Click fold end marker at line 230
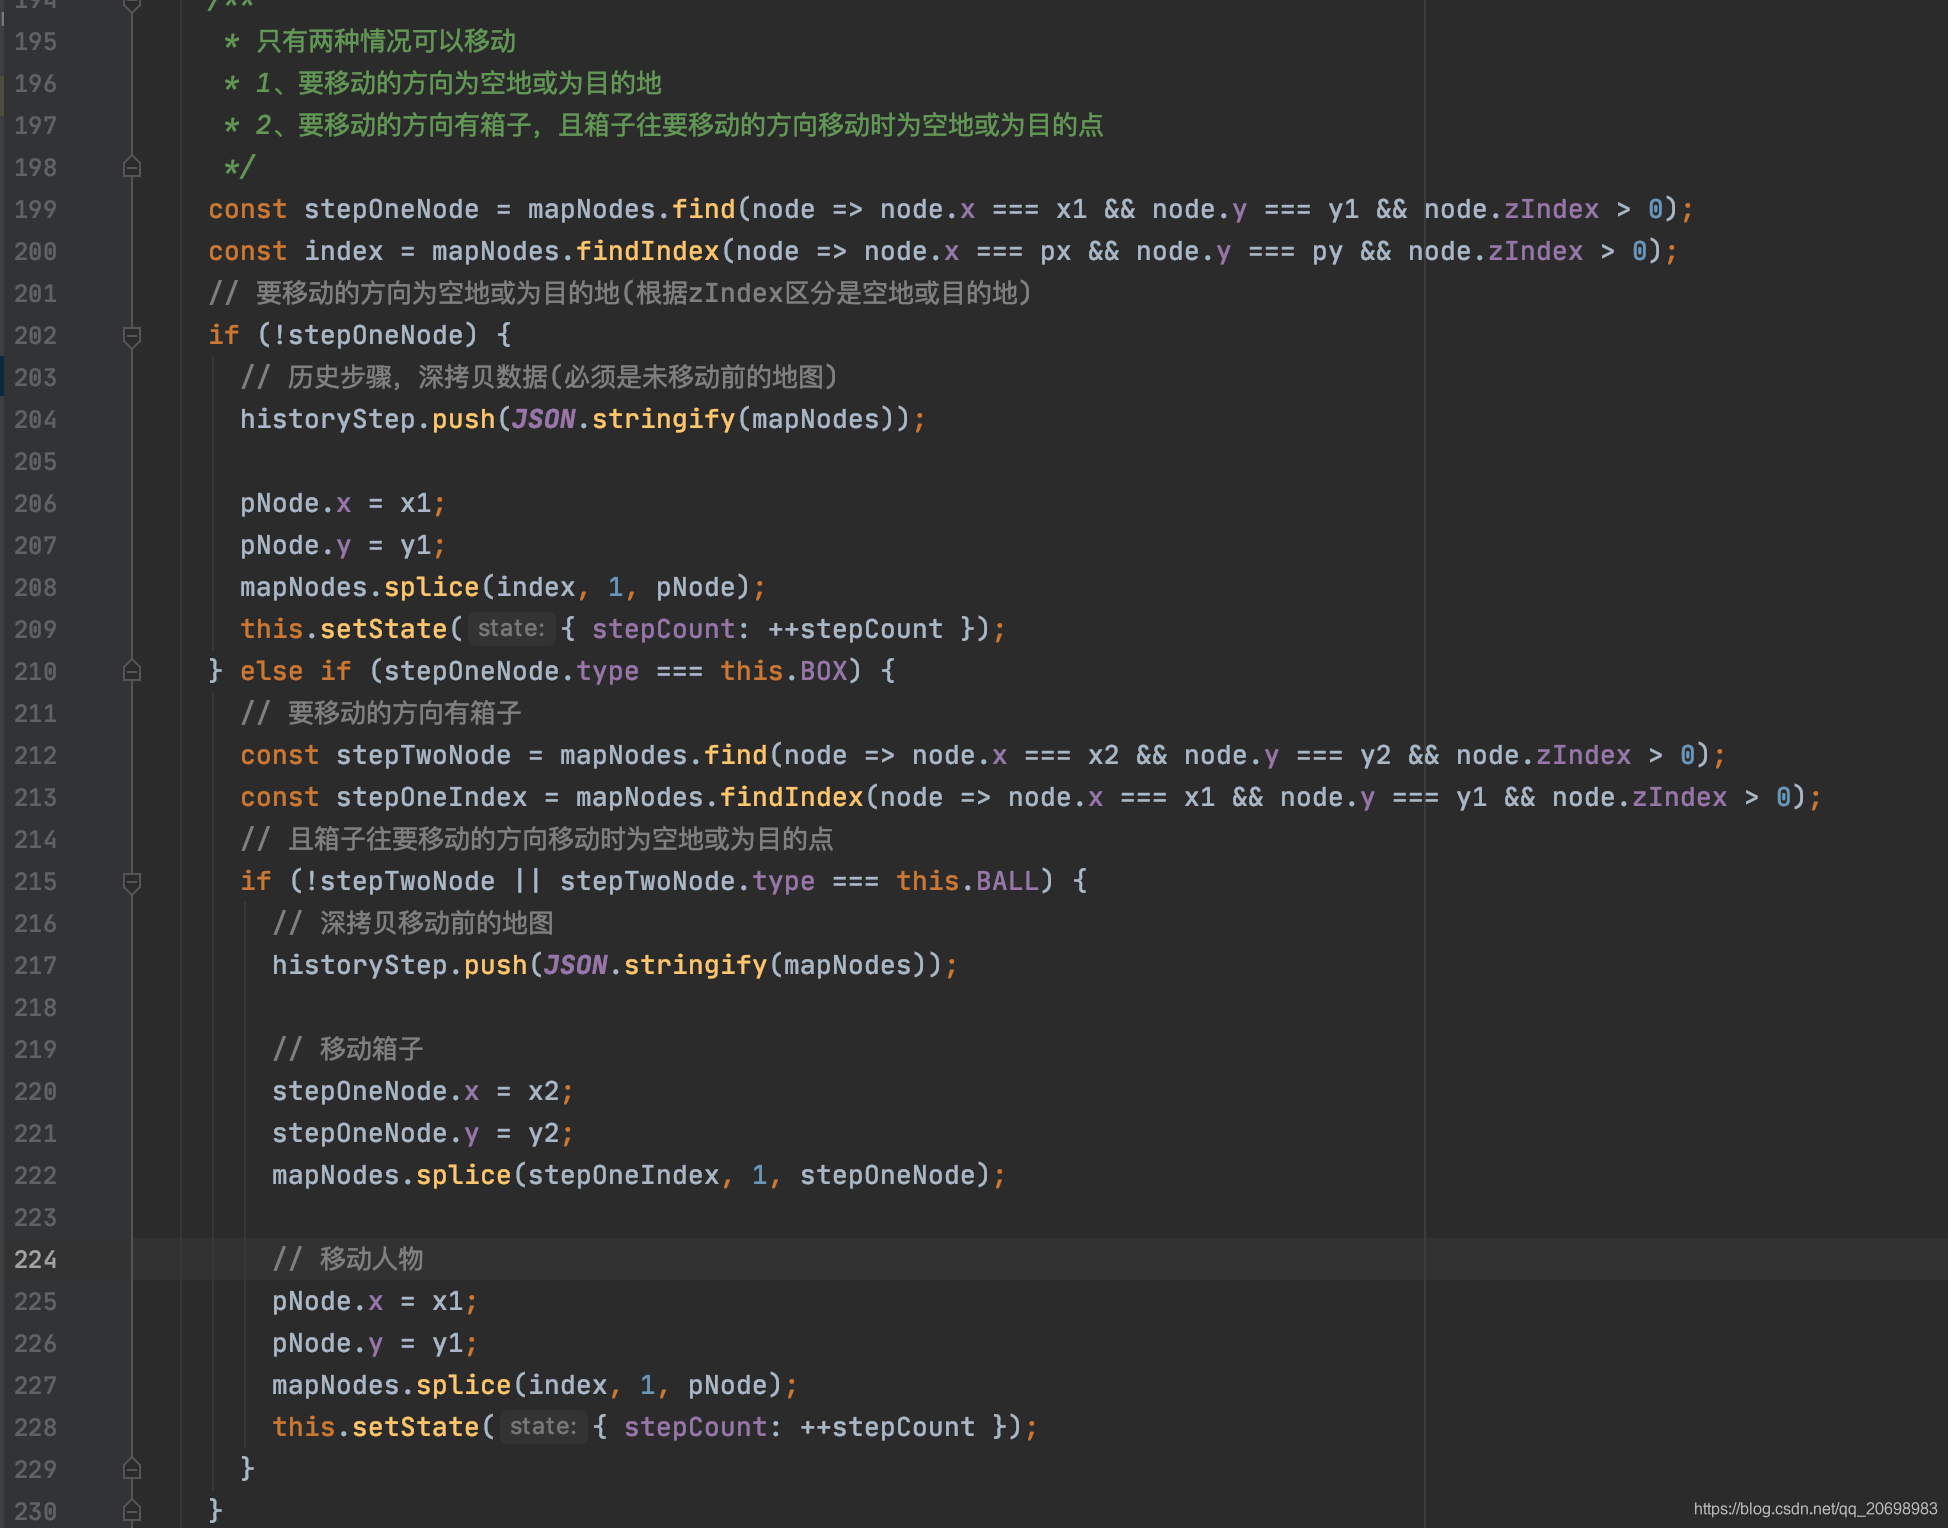Image resolution: width=1948 pixels, height=1528 pixels. (131, 1511)
